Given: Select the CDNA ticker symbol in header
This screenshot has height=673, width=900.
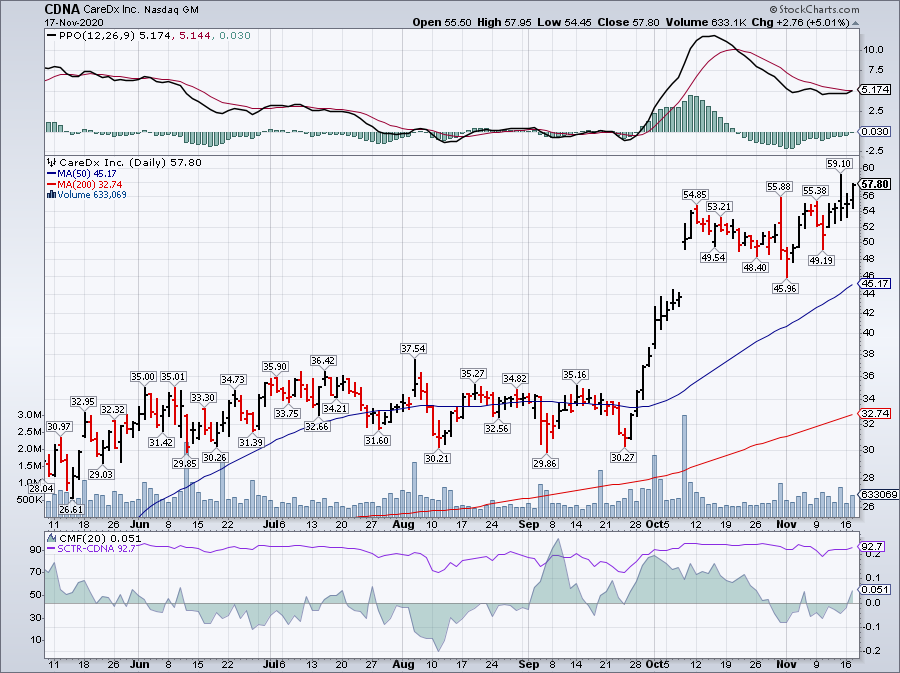Looking at the screenshot, I should pos(62,10).
